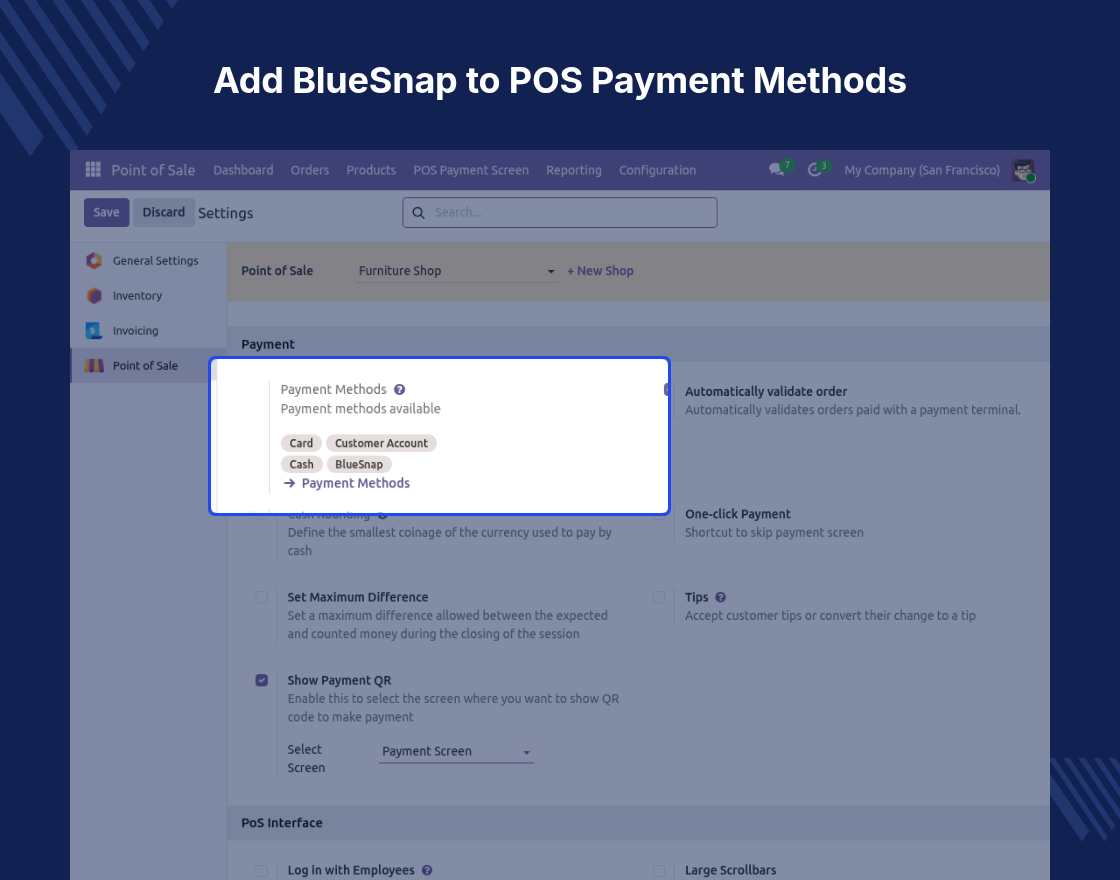The width and height of the screenshot is (1120, 880).
Task: Open the Reporting menu
Action: (x=574, y=170)
